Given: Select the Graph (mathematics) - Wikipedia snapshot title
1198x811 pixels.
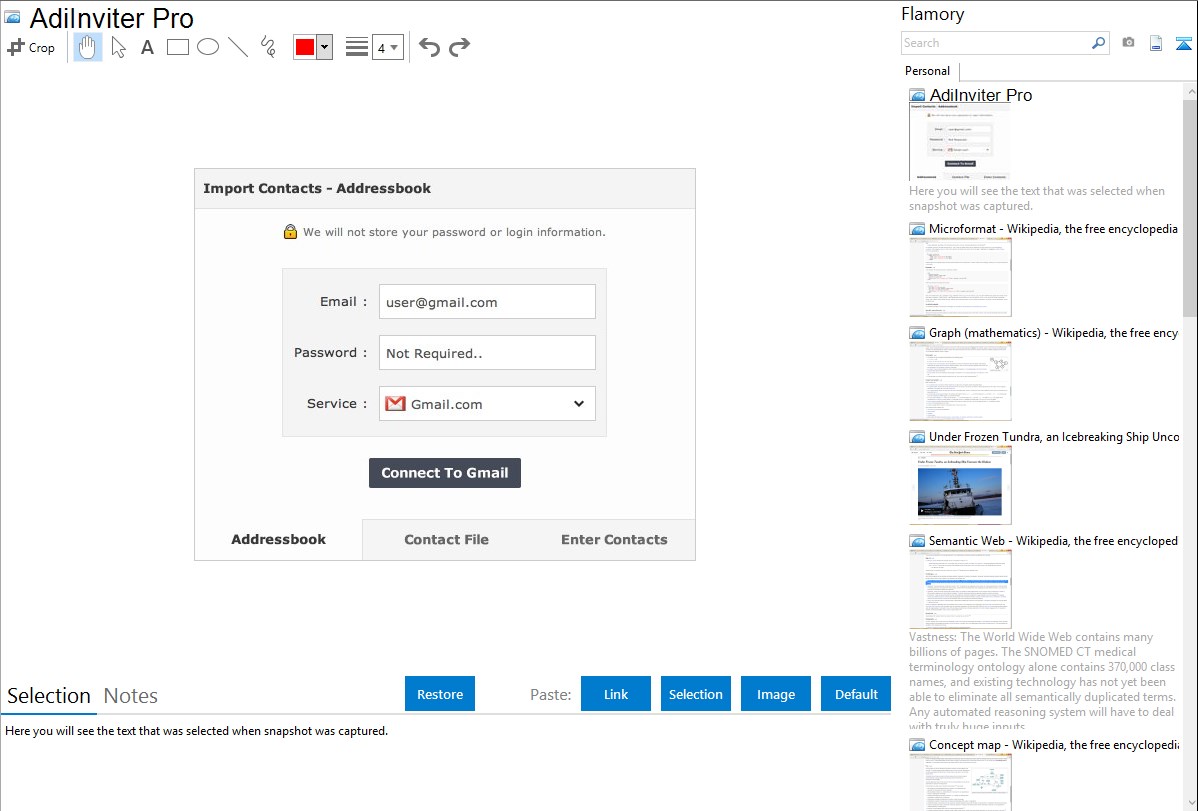Looking at the screenshot, I should coord(1053,333).
